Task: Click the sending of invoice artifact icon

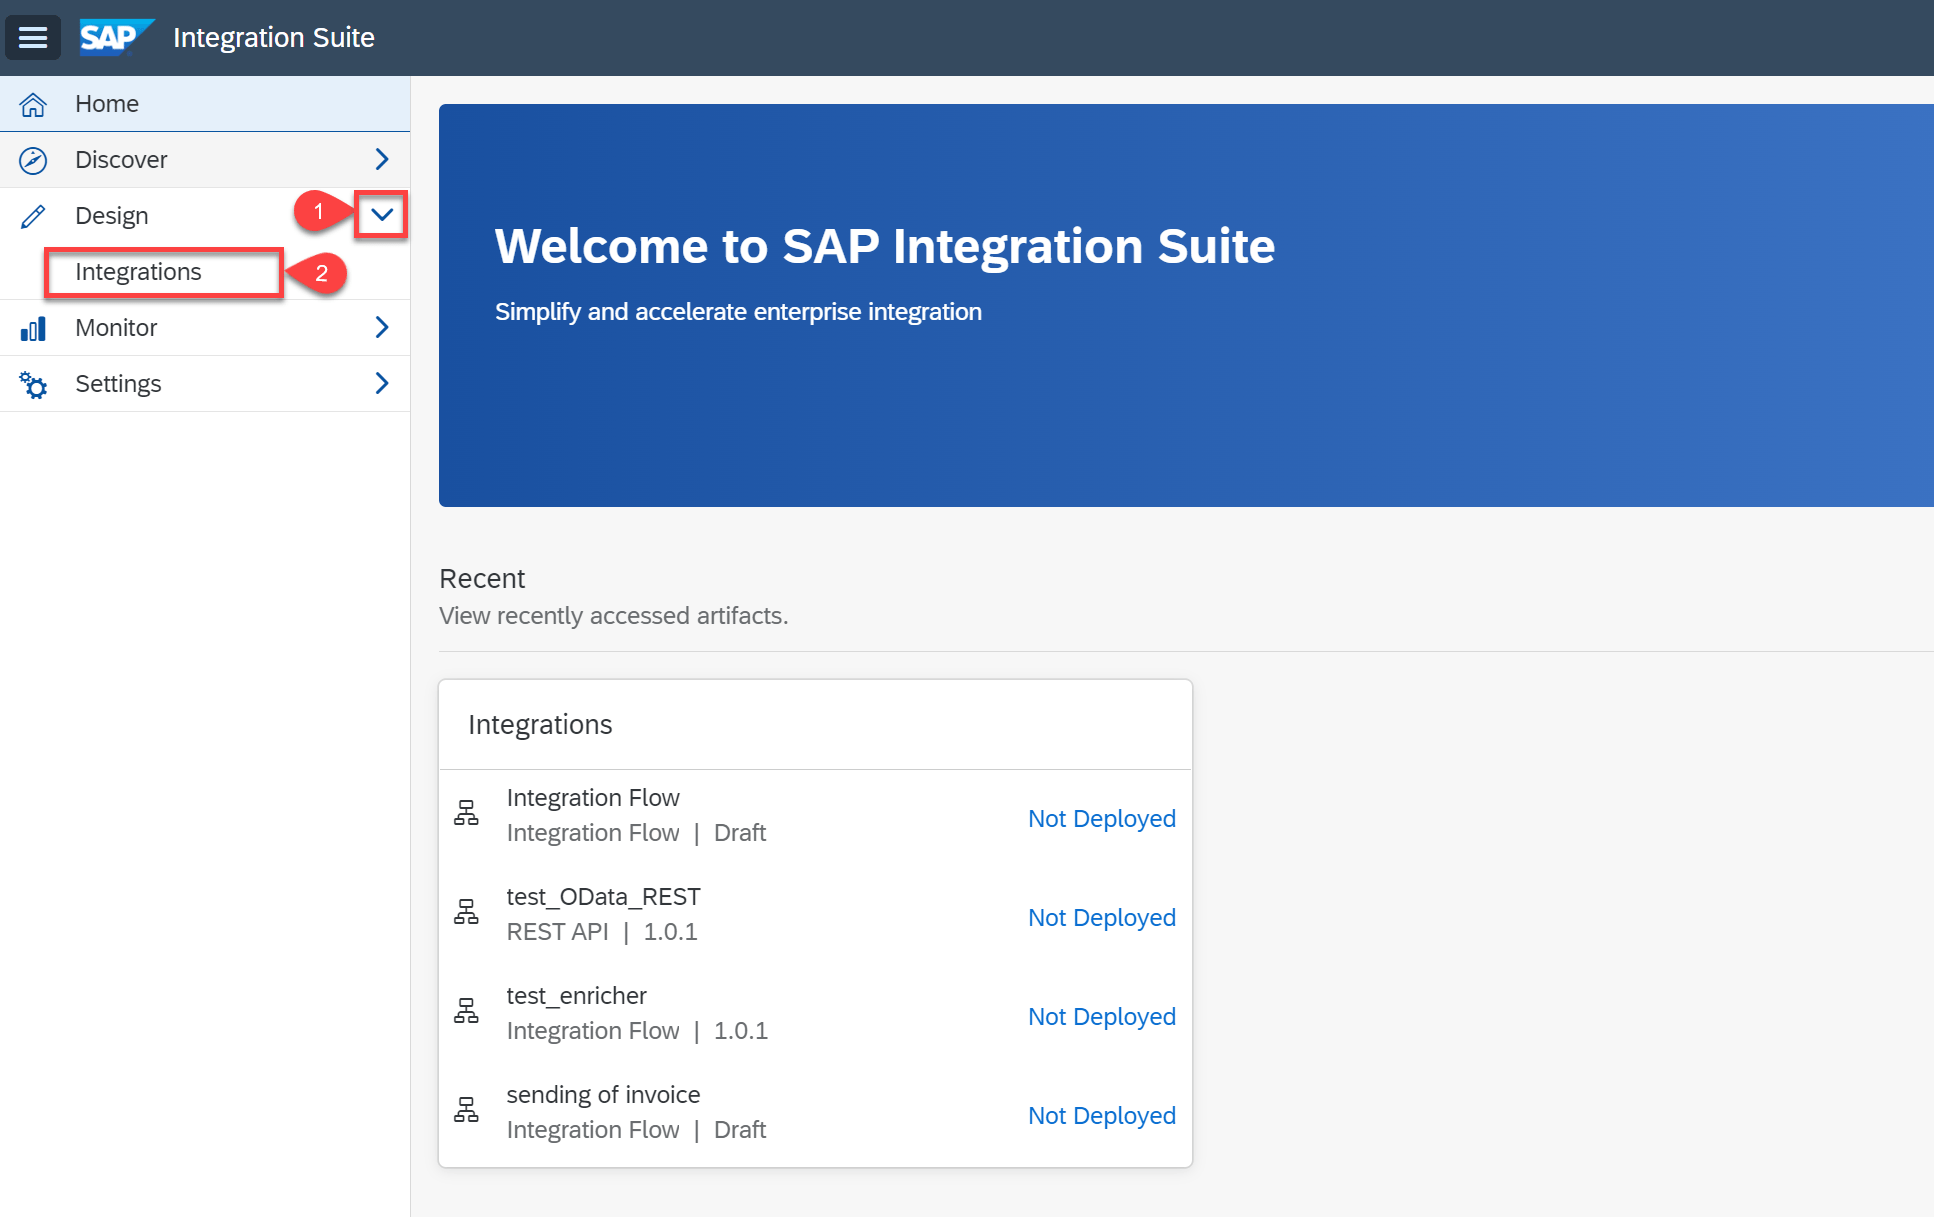Action: (x=466, y=1111)
